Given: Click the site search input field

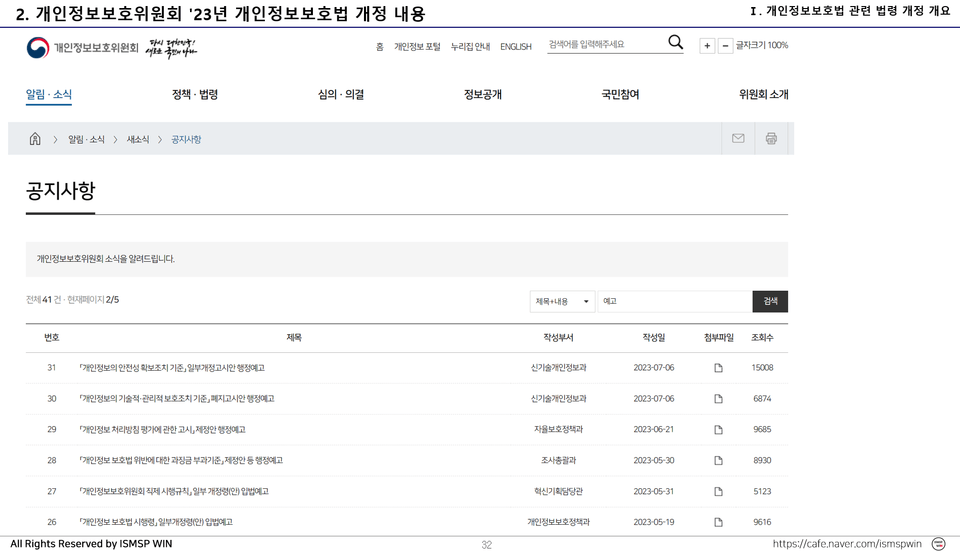Looking at the screenshot, I should coord(606,44).
